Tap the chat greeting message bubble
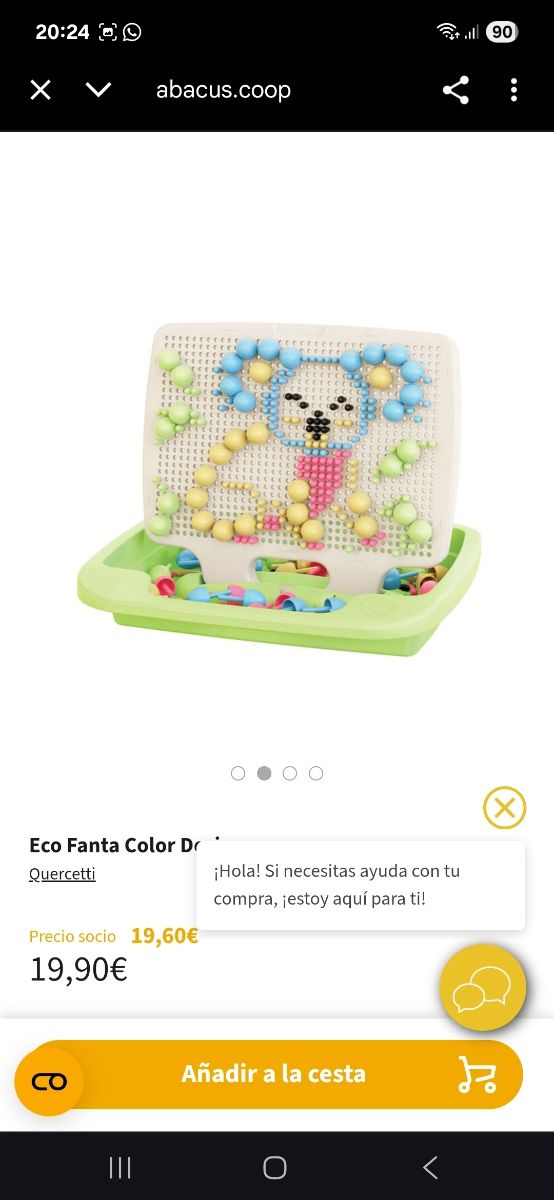This screenshot has height=1200, width=554. tap(360, 885)
